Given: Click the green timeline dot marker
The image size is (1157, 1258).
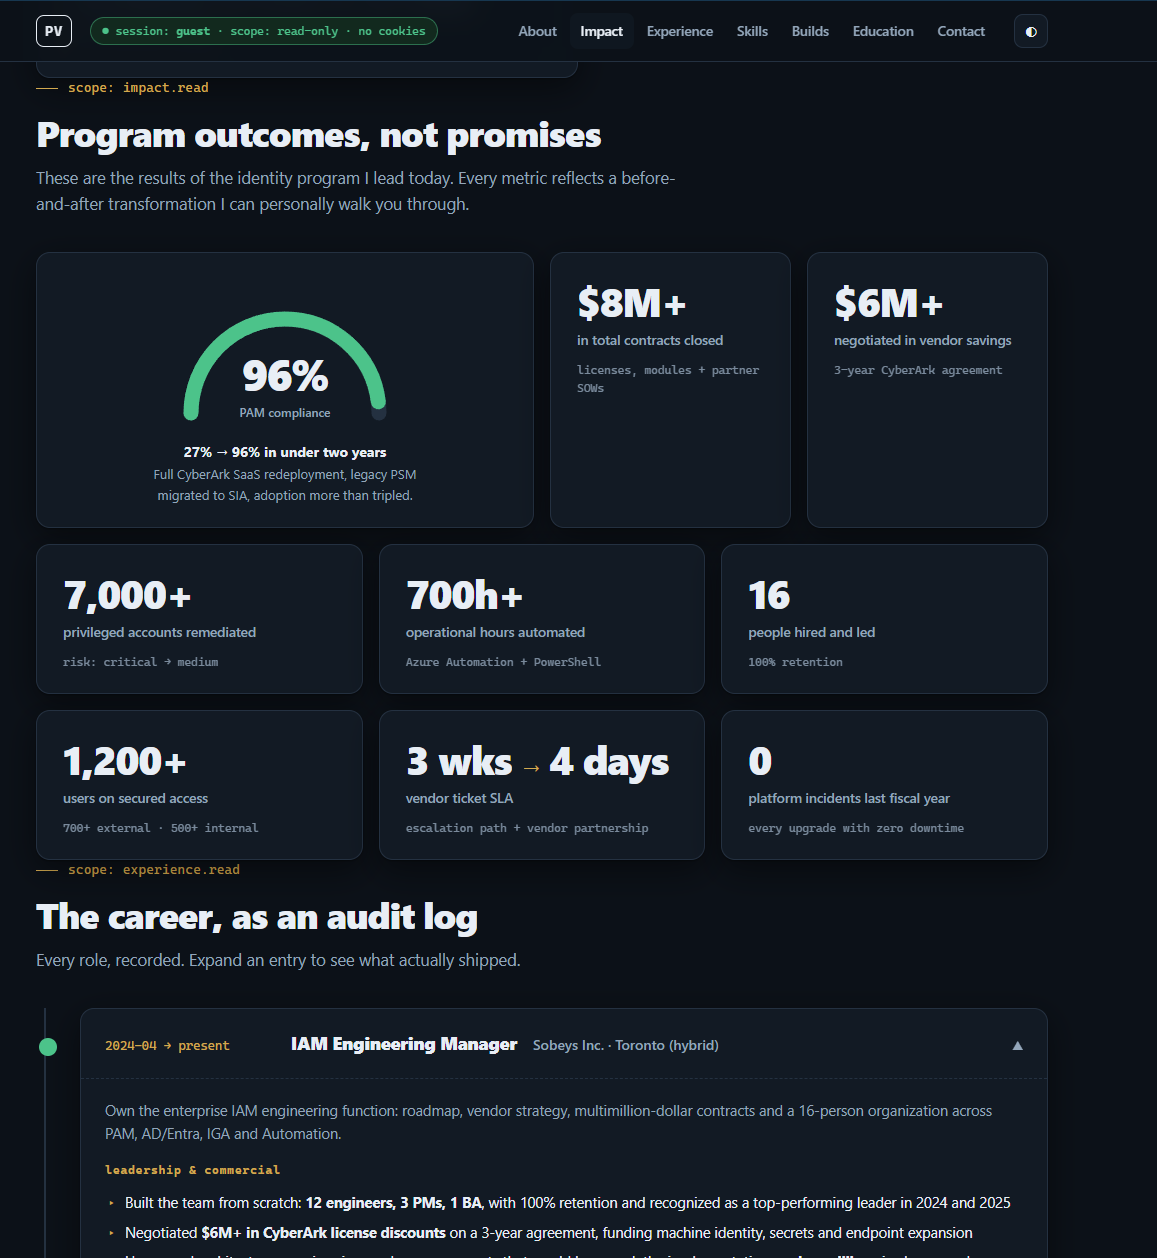Looking at the screenshot, I should pyautogui.click(x=47, y=1047).
